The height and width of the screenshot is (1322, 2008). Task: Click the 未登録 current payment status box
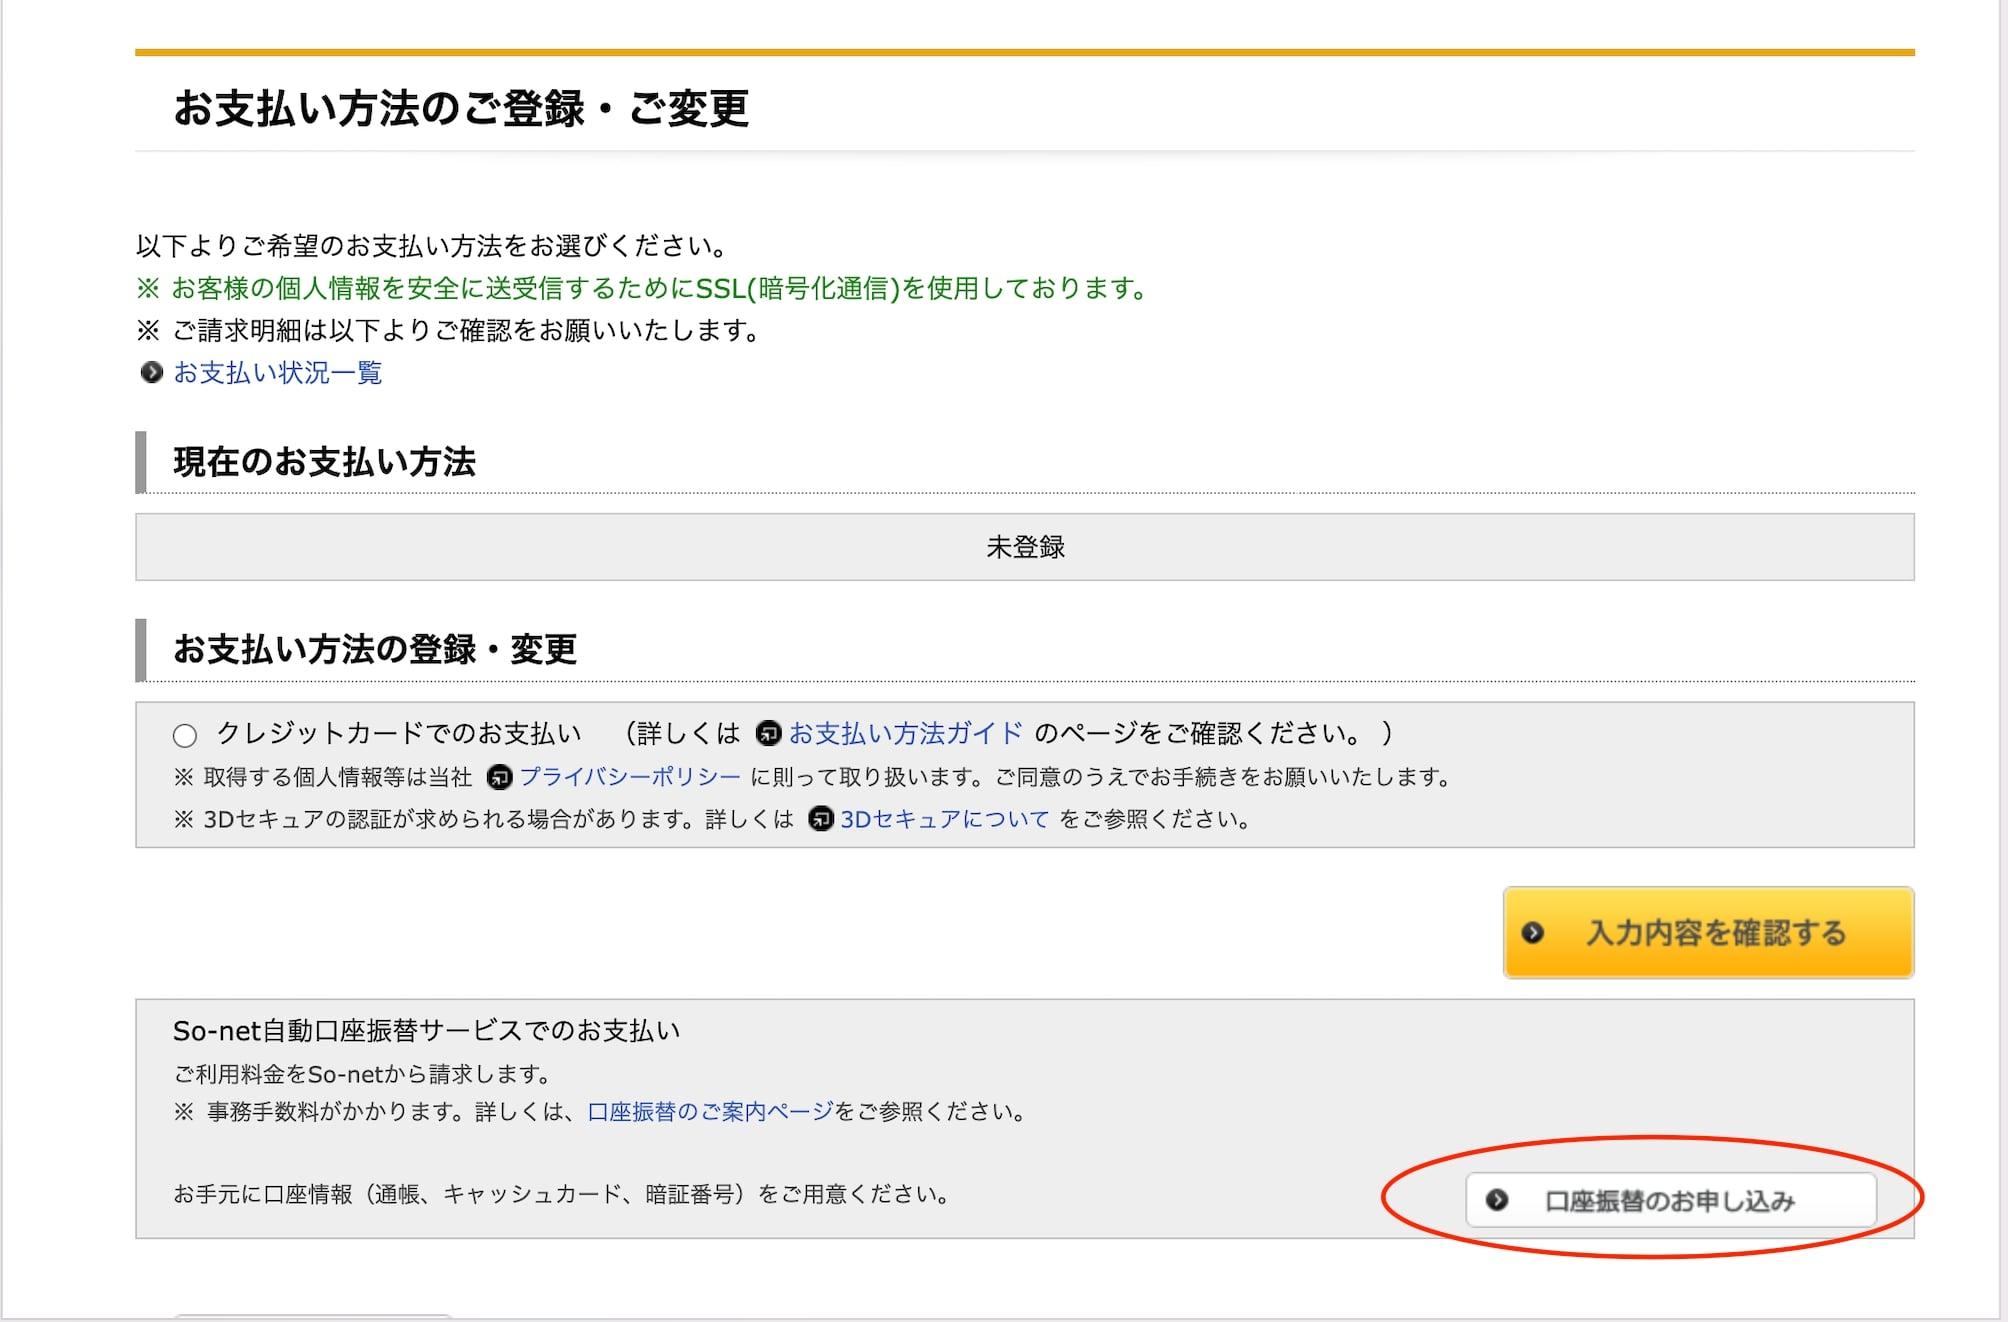pyautogui.click(x=1025, y=547)
